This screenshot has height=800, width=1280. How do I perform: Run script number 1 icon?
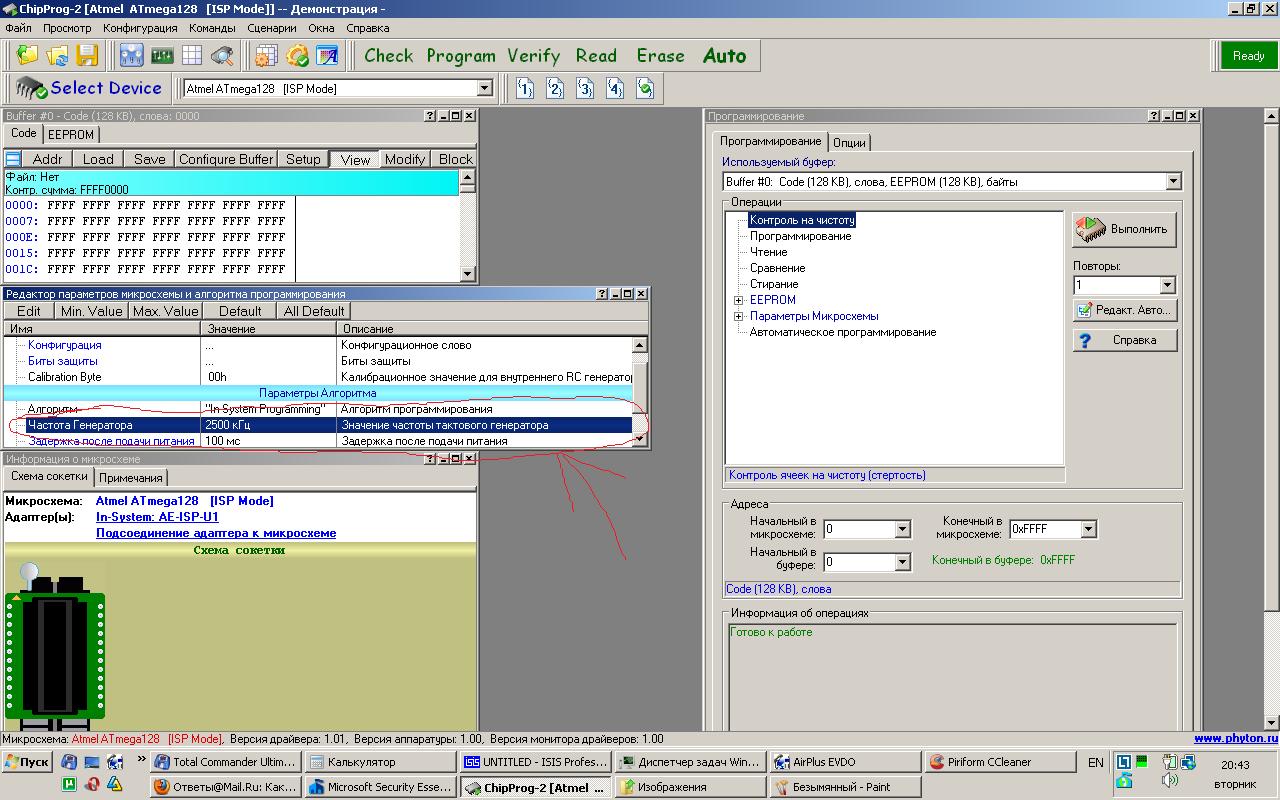525,89
